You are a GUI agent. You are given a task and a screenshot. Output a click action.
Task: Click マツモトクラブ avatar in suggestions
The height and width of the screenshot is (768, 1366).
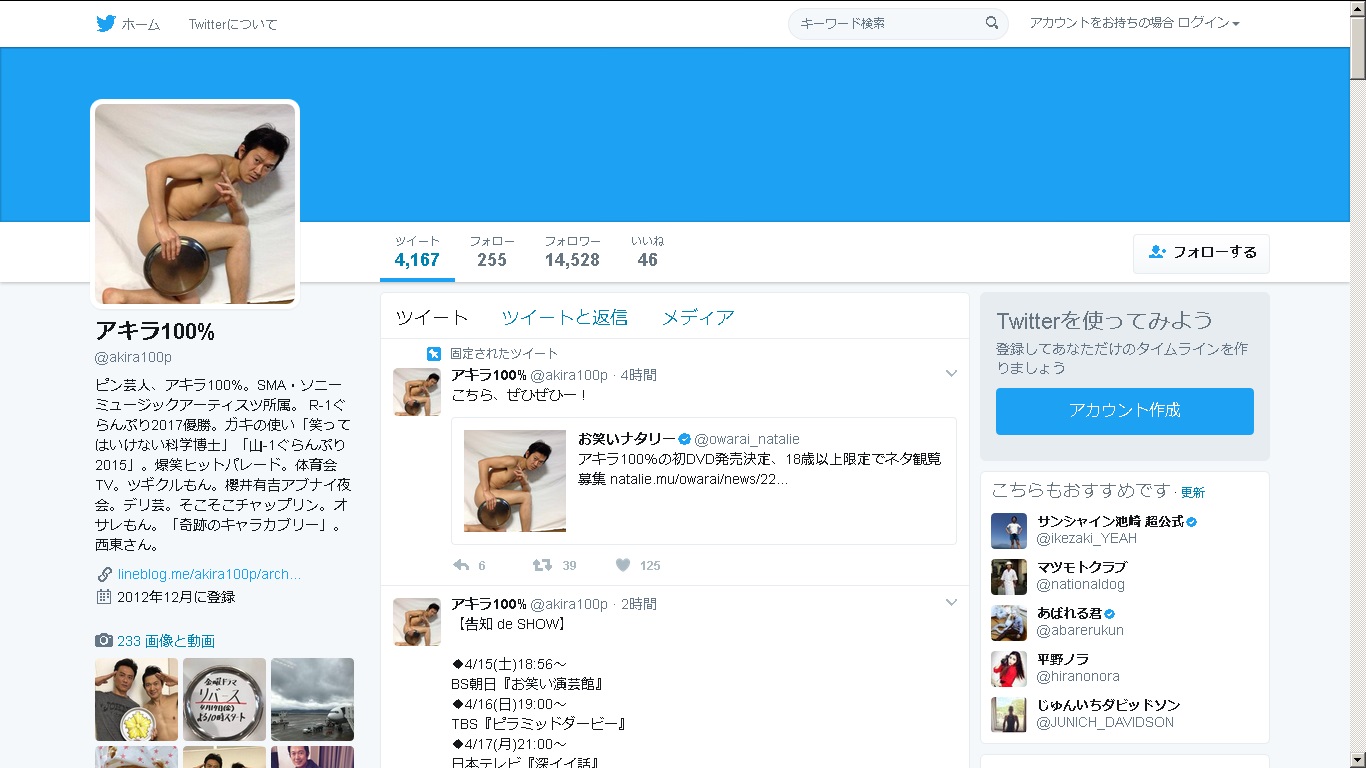(x=1009, y=577)
